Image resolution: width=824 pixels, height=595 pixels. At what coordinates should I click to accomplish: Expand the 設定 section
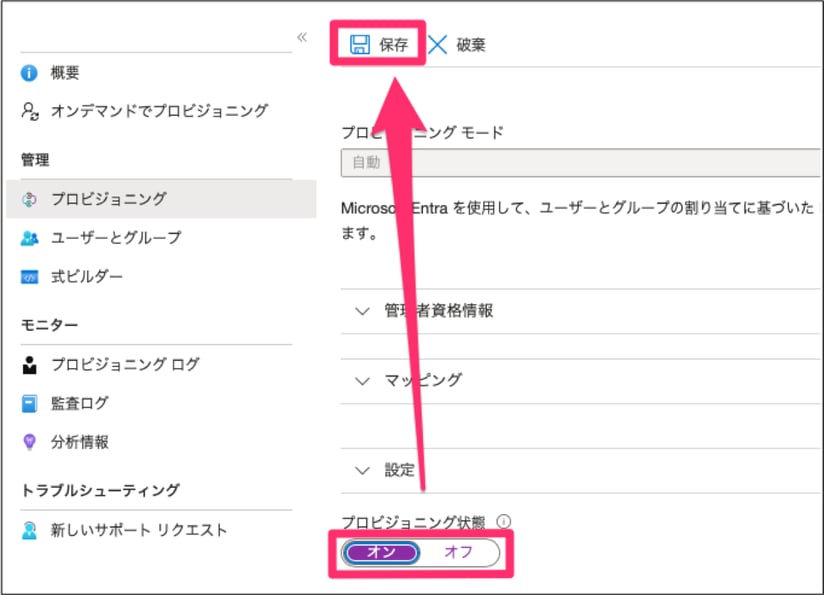tap(364, 470)
